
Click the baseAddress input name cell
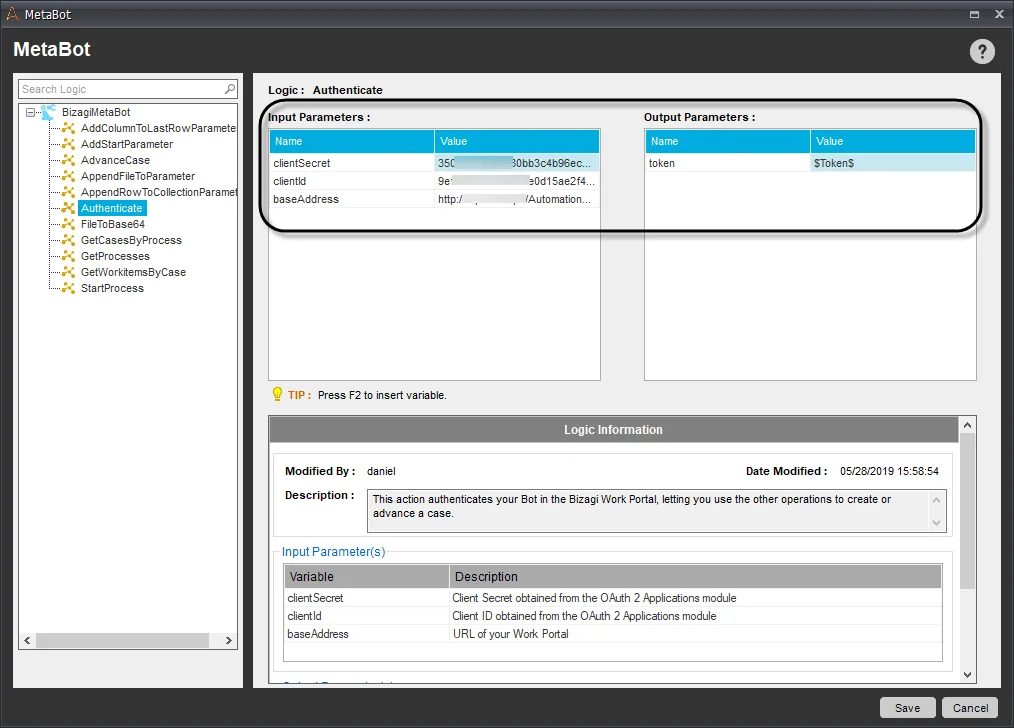coord(352,199)
